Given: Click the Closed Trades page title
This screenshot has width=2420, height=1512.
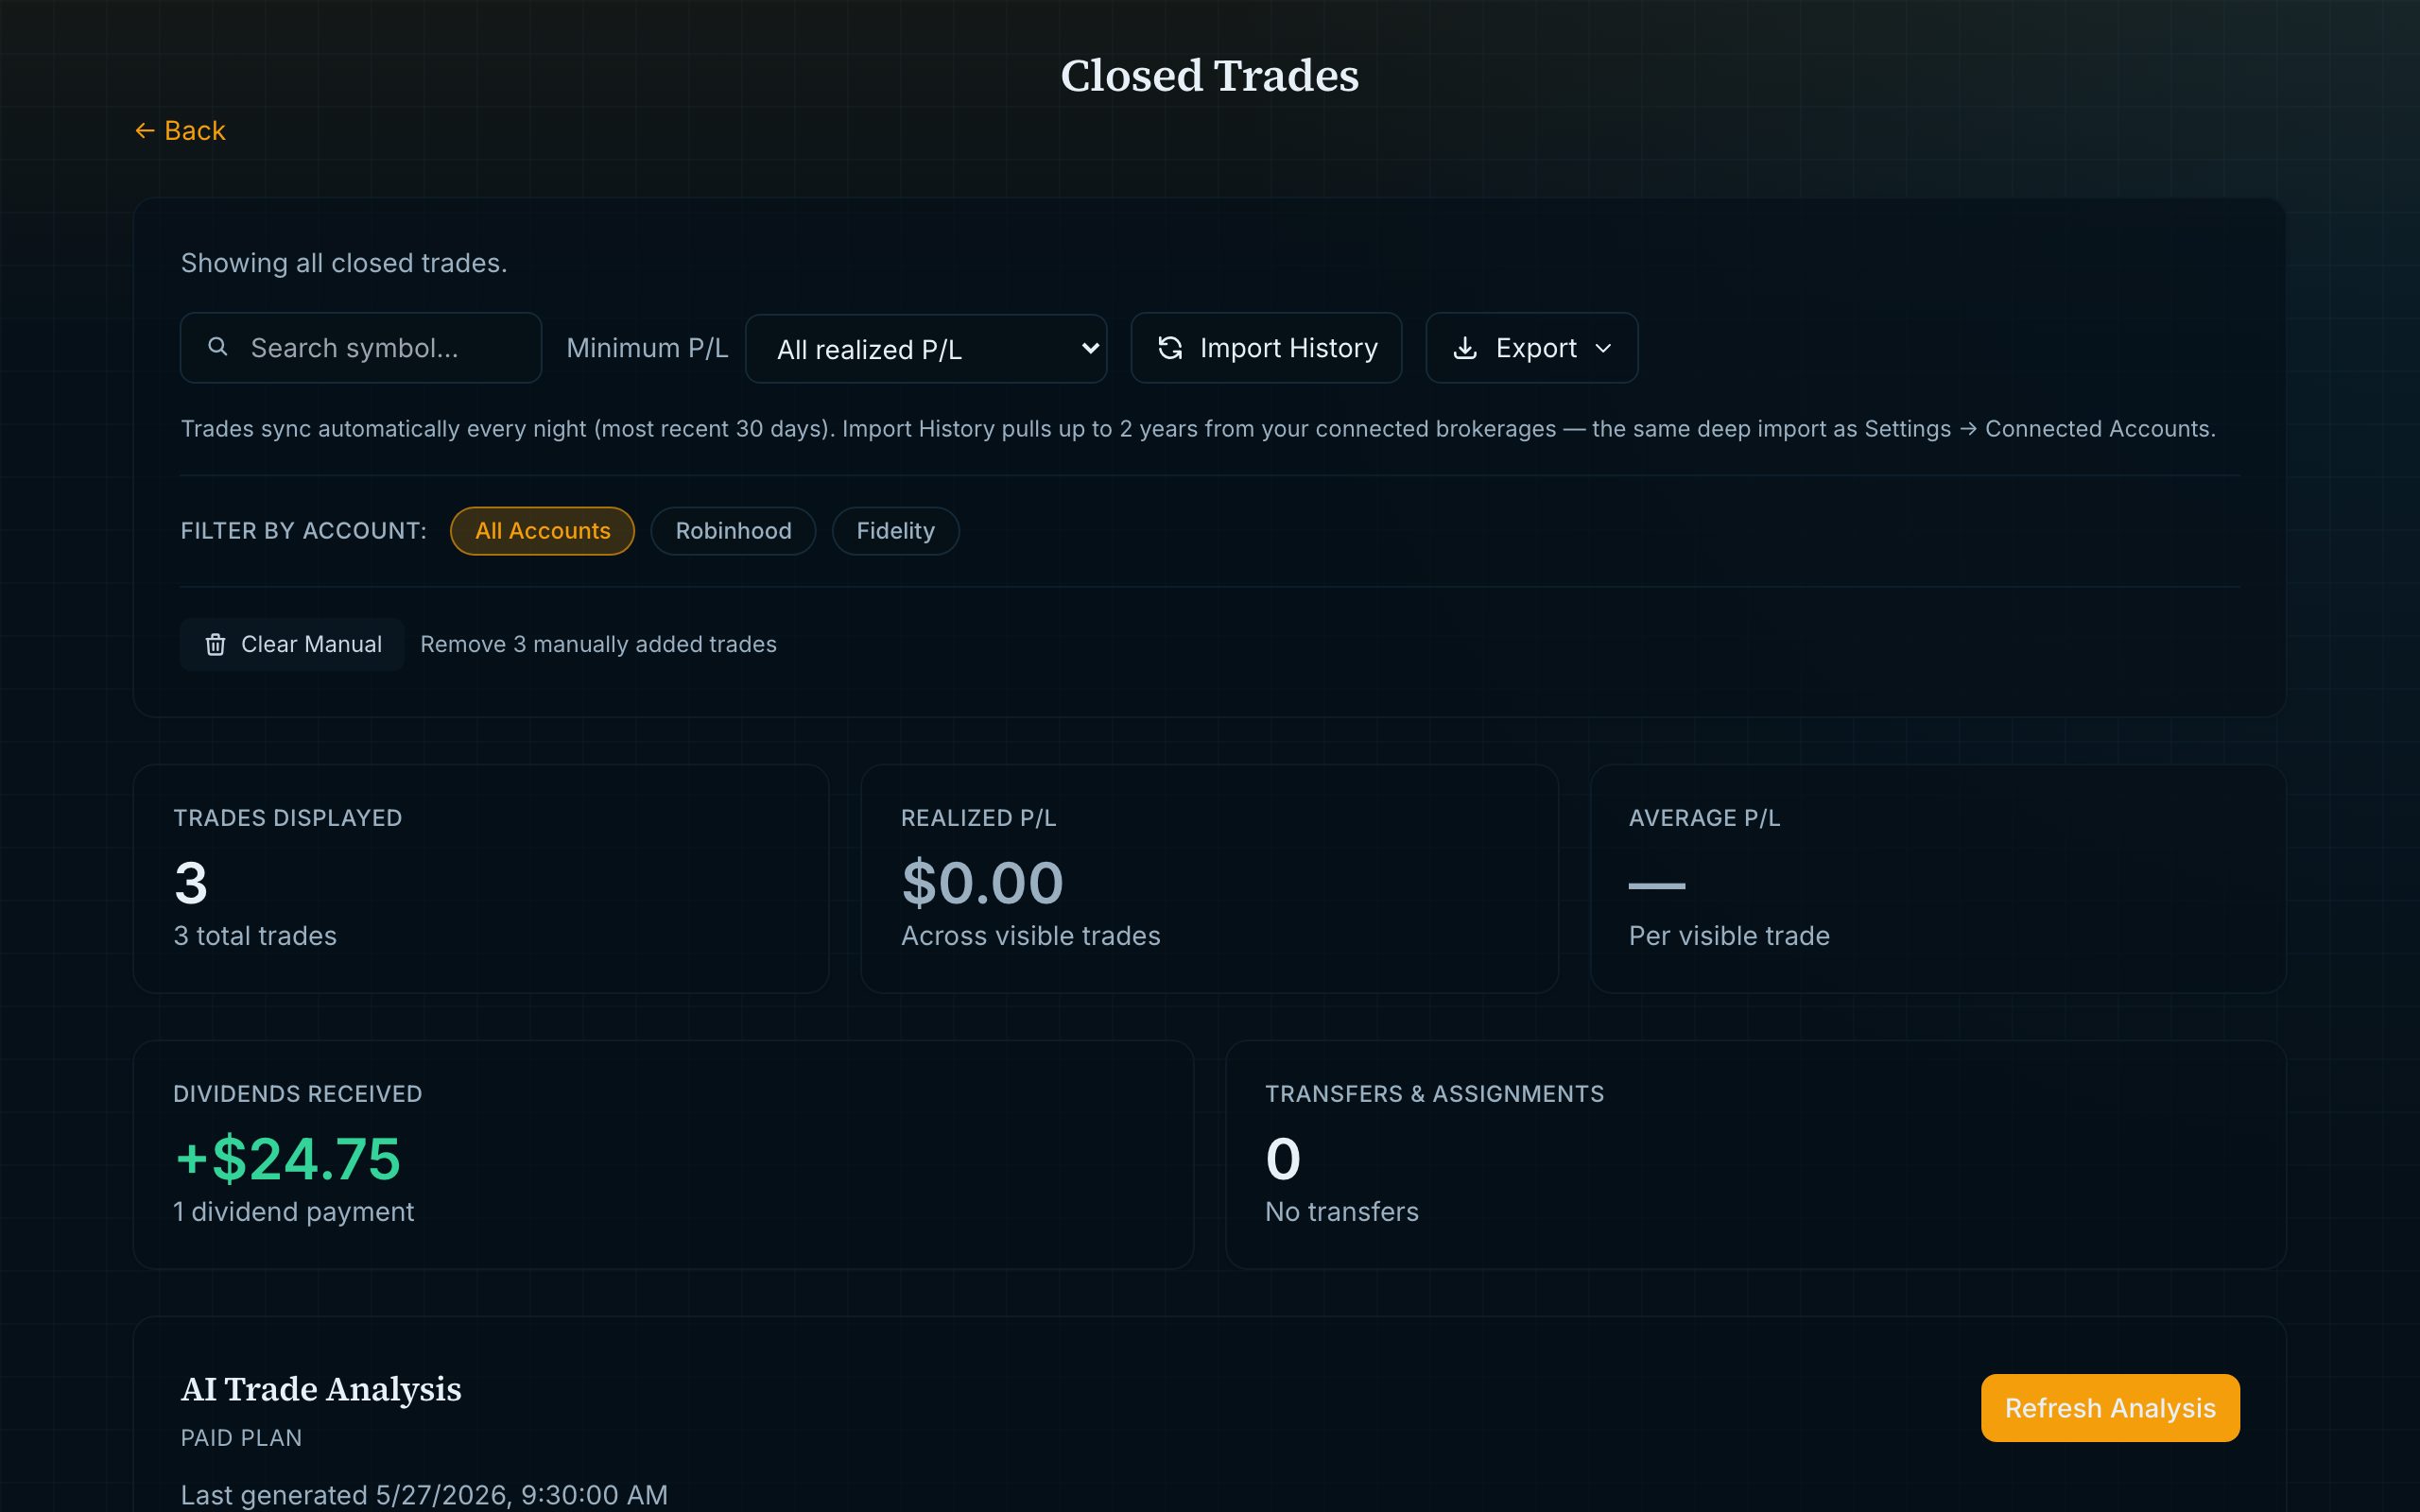Looking at the screenshot, I should 1210,76.
